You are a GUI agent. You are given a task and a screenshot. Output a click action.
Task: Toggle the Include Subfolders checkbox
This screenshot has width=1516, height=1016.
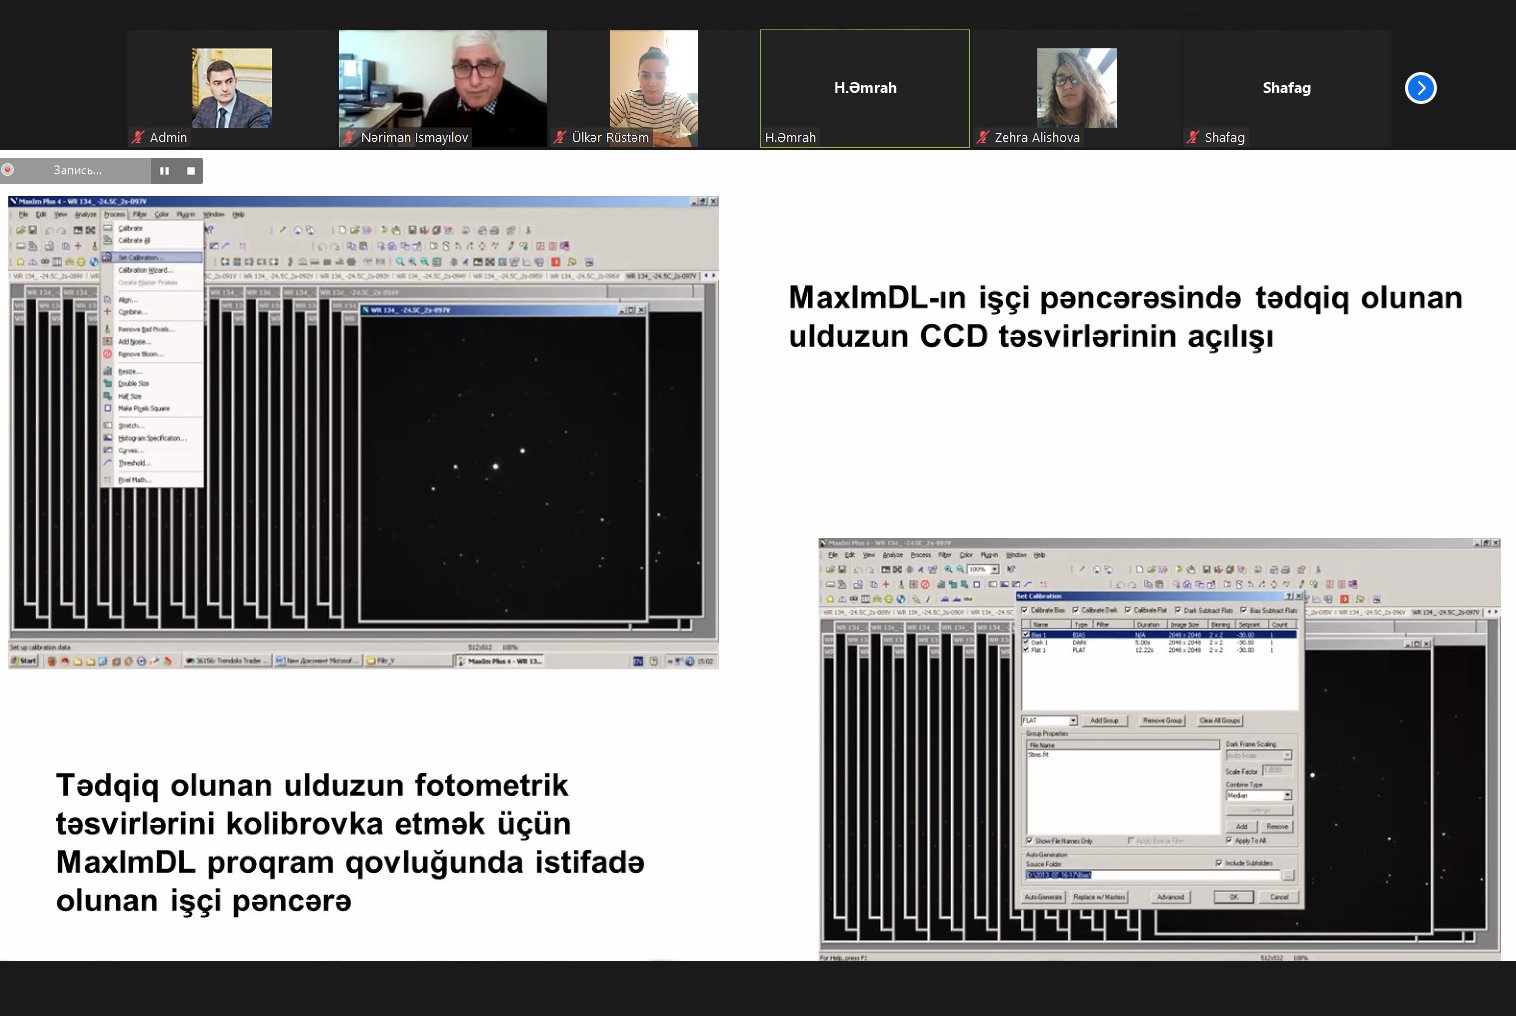pyautogui.click(x=1219, y=863)
